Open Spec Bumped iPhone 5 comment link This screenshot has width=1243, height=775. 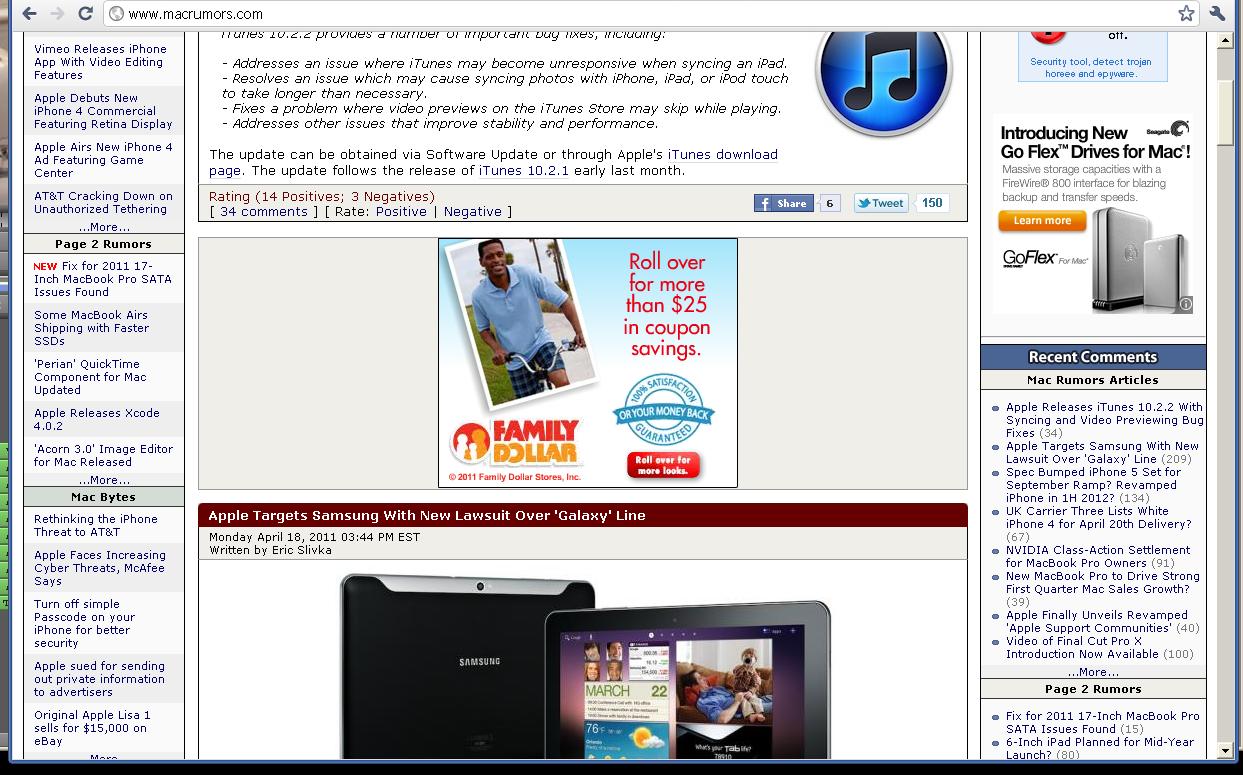tap(1093, 485)
